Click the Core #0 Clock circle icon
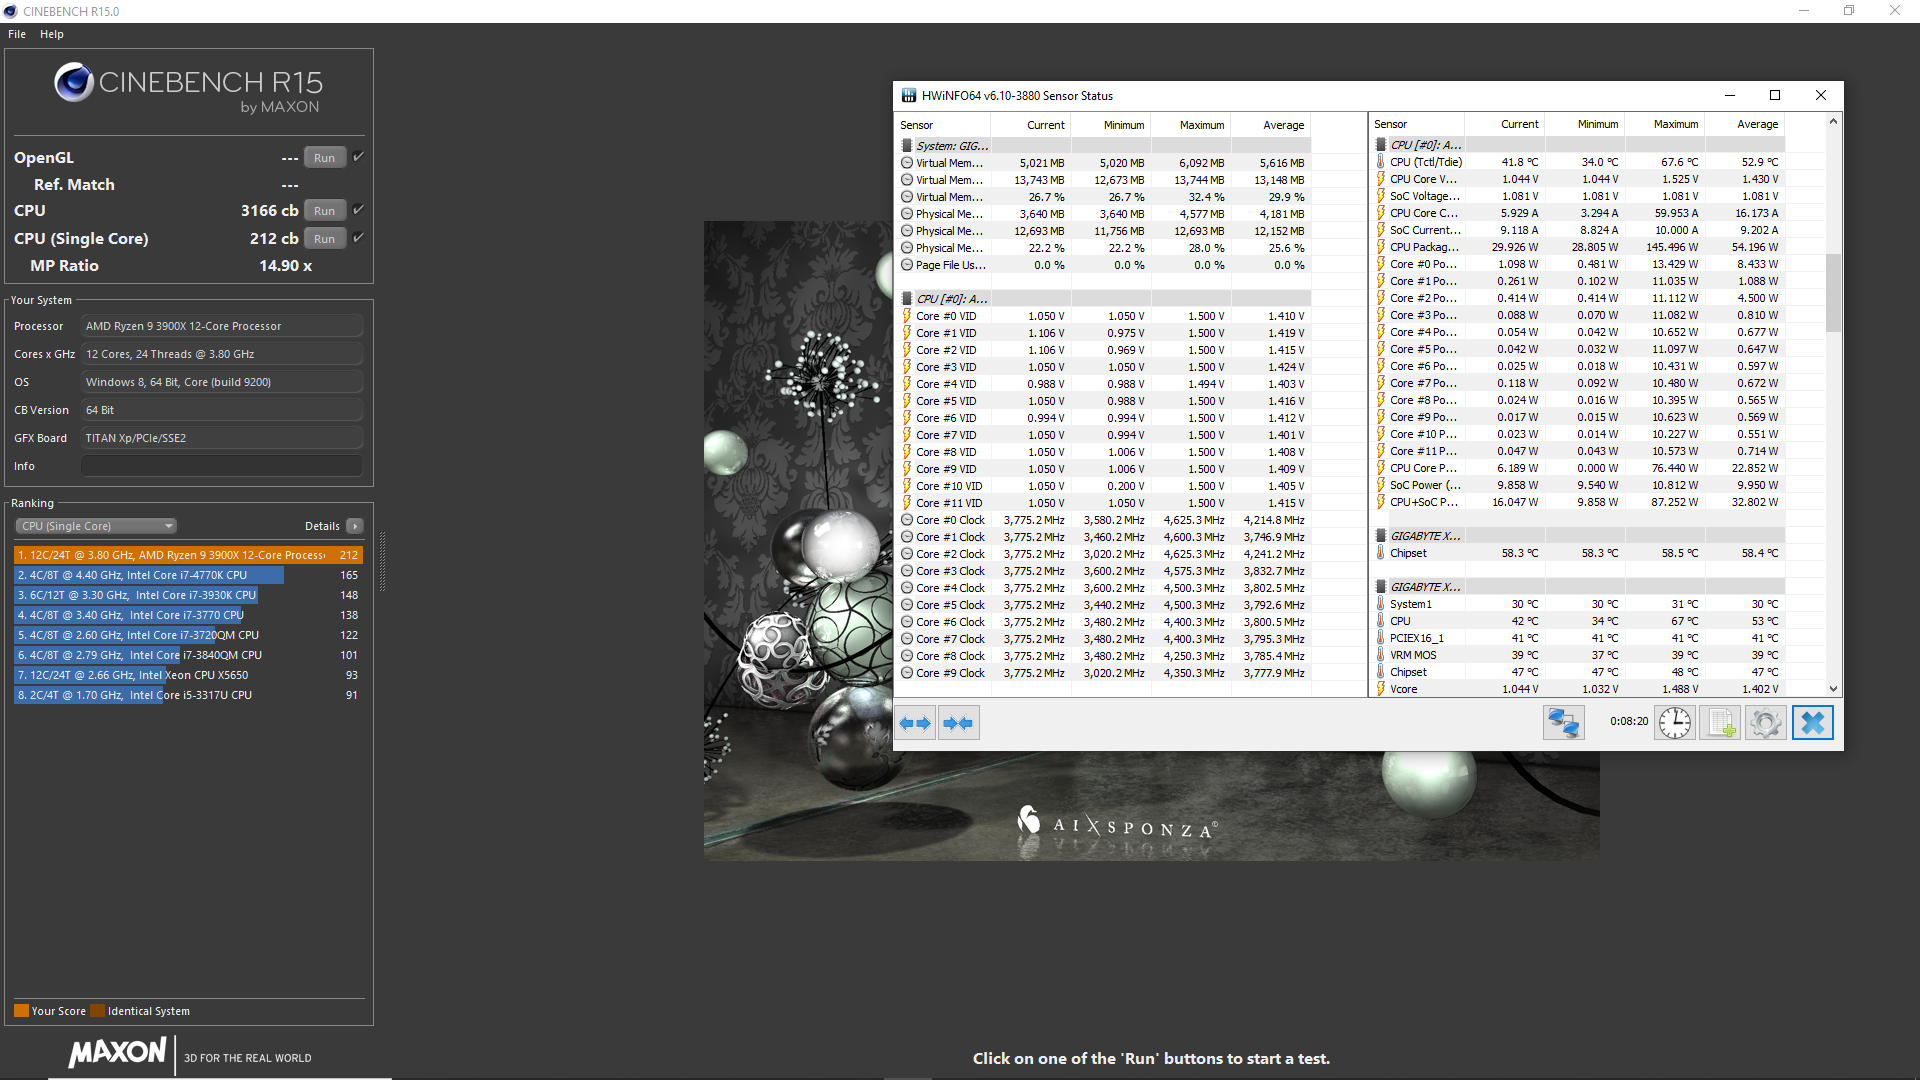The image size is (1920, 1080). coord(907,520)
